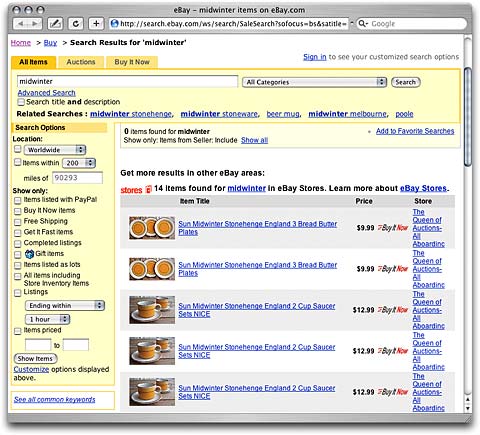Image resolution: width=480 pixels, height=435 pixels.
Task: Click the zip code field showing 90293
Action: 77,178
